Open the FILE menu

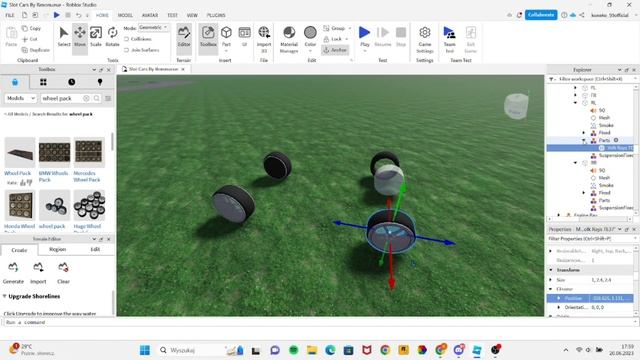(x=10, y=15)
